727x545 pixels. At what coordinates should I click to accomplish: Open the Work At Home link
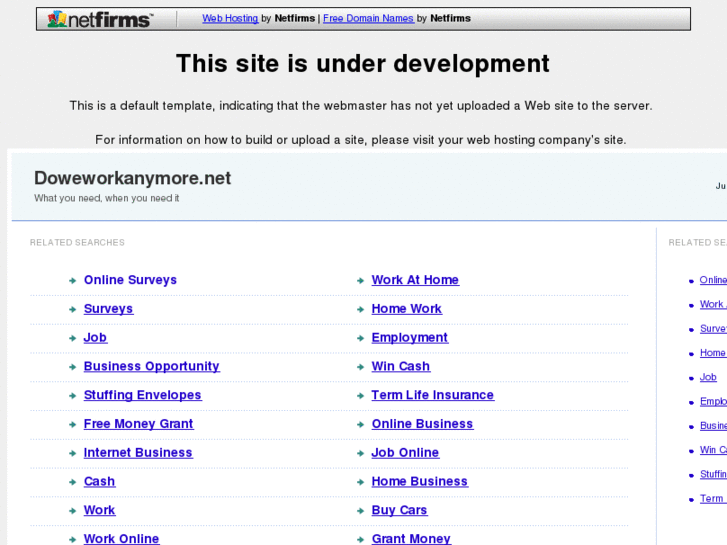(415, 280)
